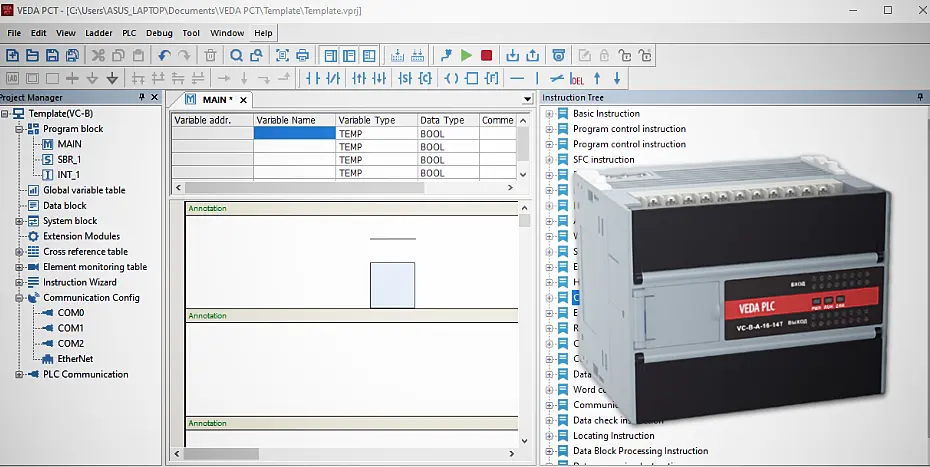Expand the Cross reference table node
Viewport: 930px width, 467px height.
[19, 252]
